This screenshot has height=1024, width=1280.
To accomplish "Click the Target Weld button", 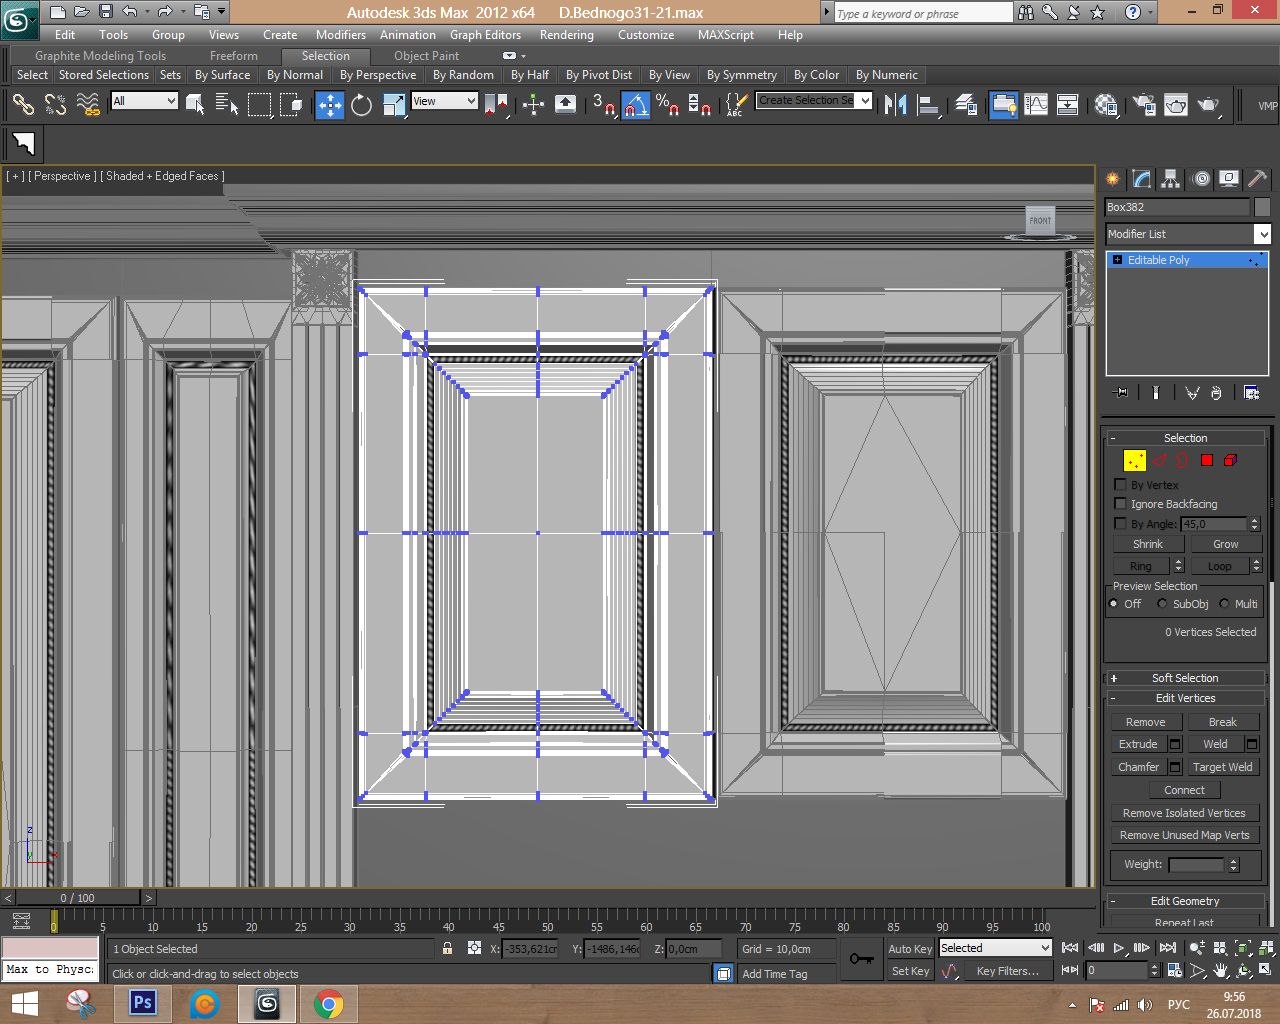I will click(x=1222, y=767).
